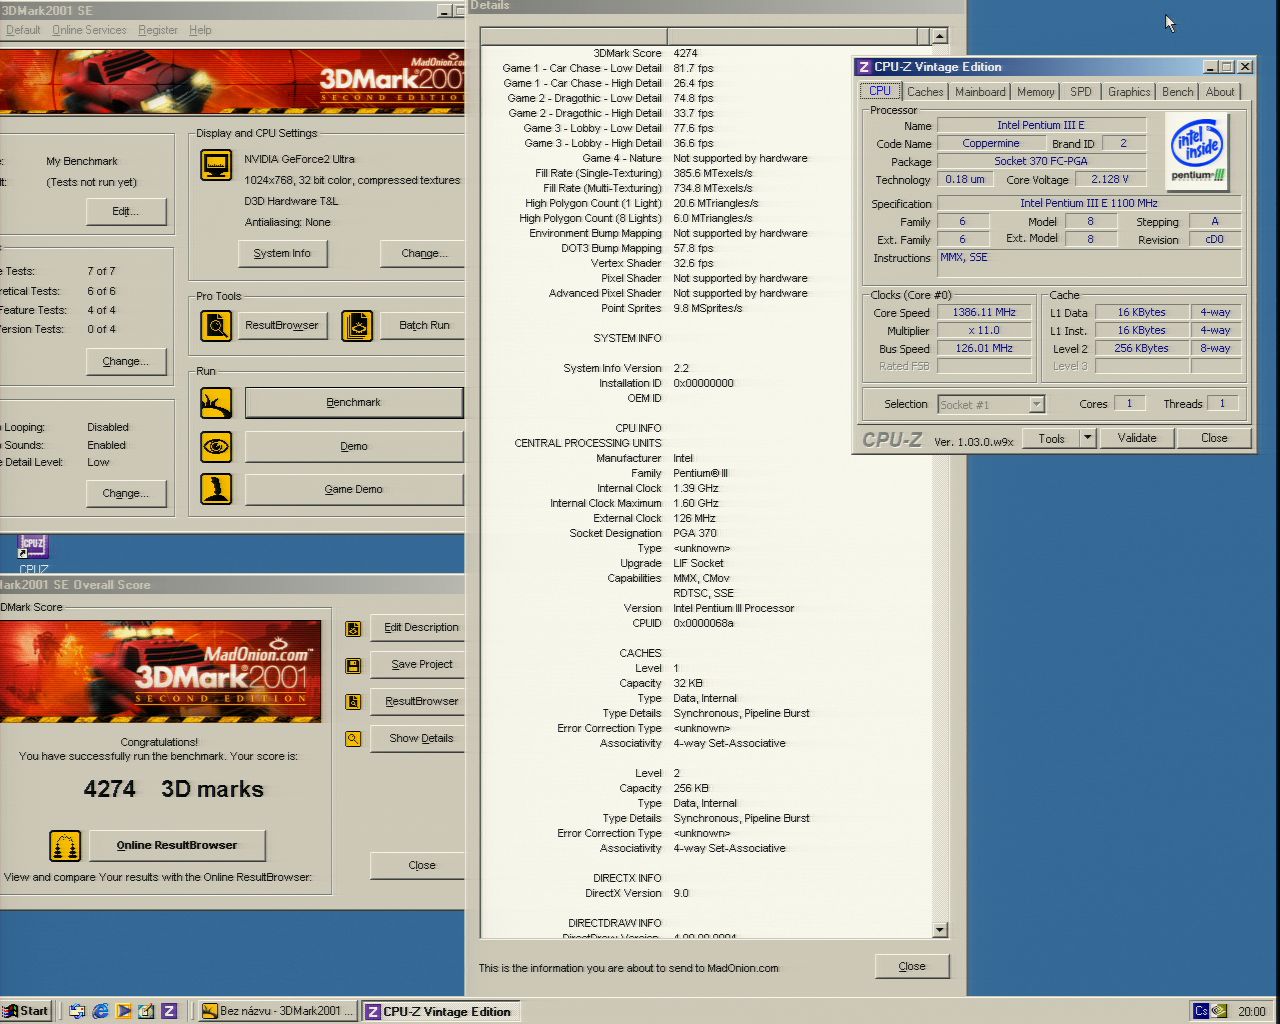Switch to the Graphics tab in CPU-Z

[x=1129, y=92]
